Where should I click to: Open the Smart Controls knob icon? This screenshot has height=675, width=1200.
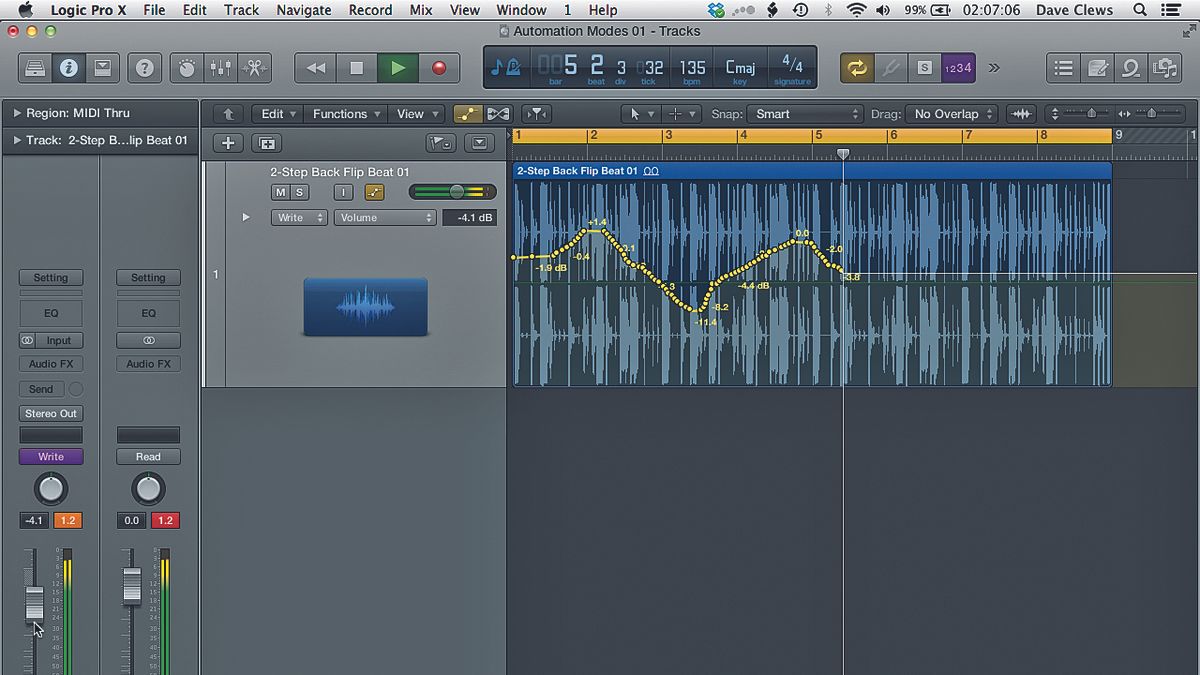186,67
